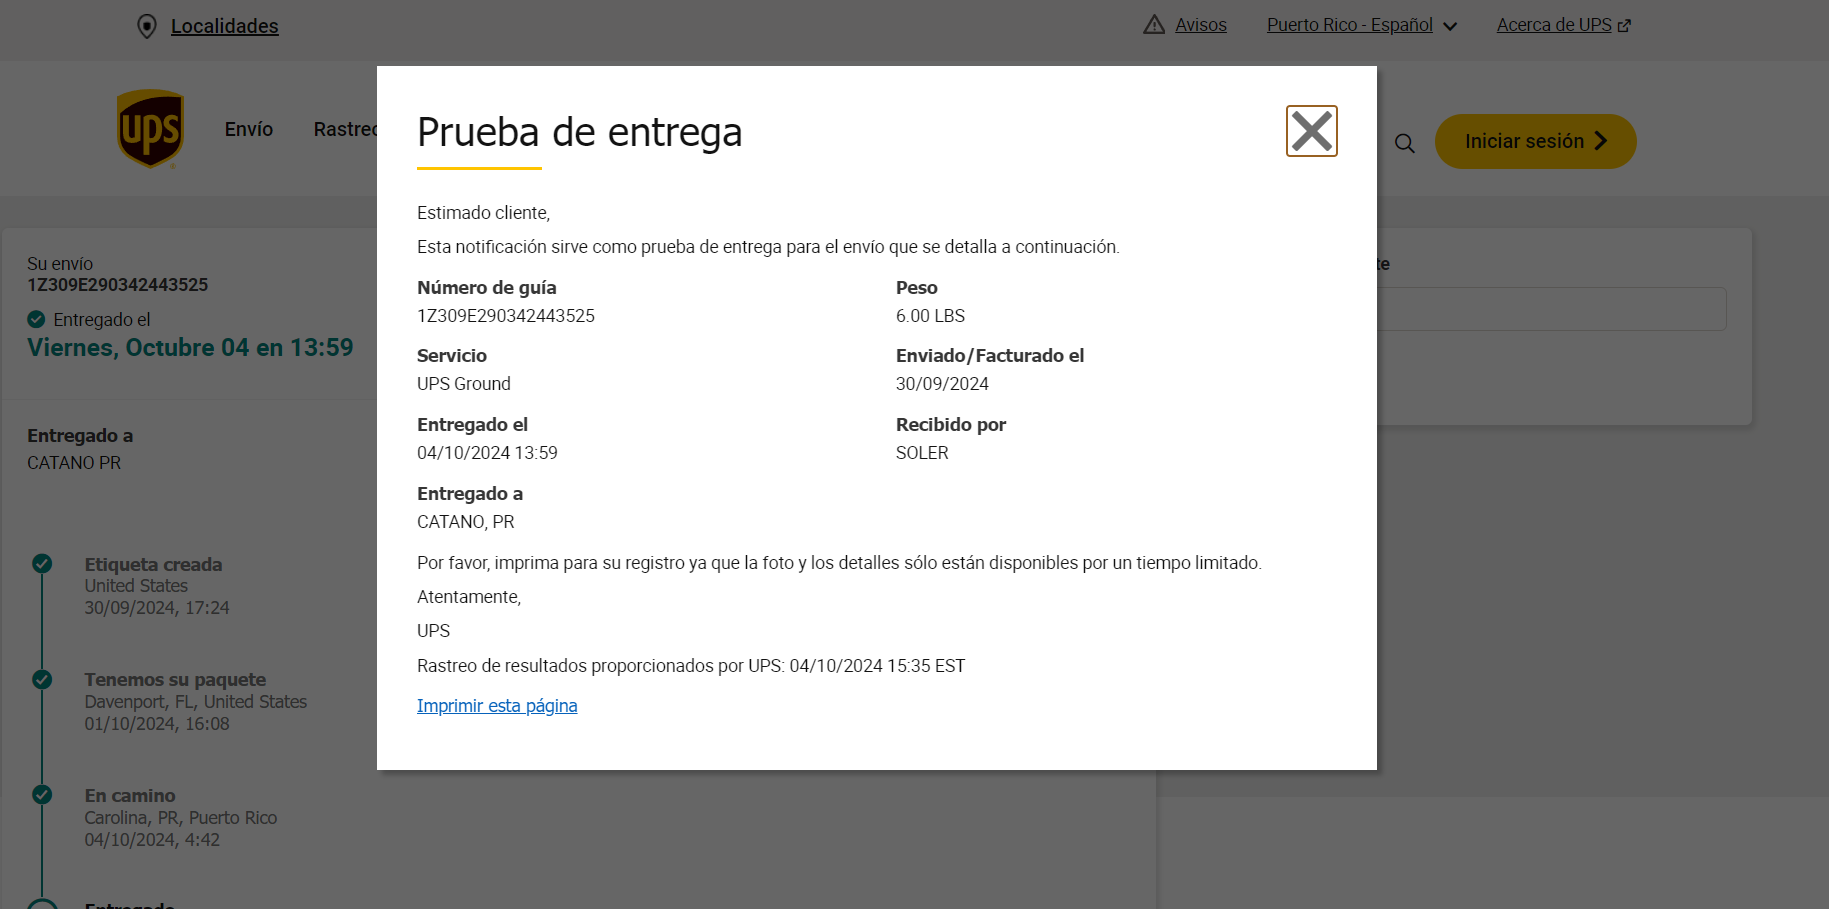This screenshot has width=1829, height=909.
Task: Click CATANO PR under Entregado a in the background
Action: 74,463
